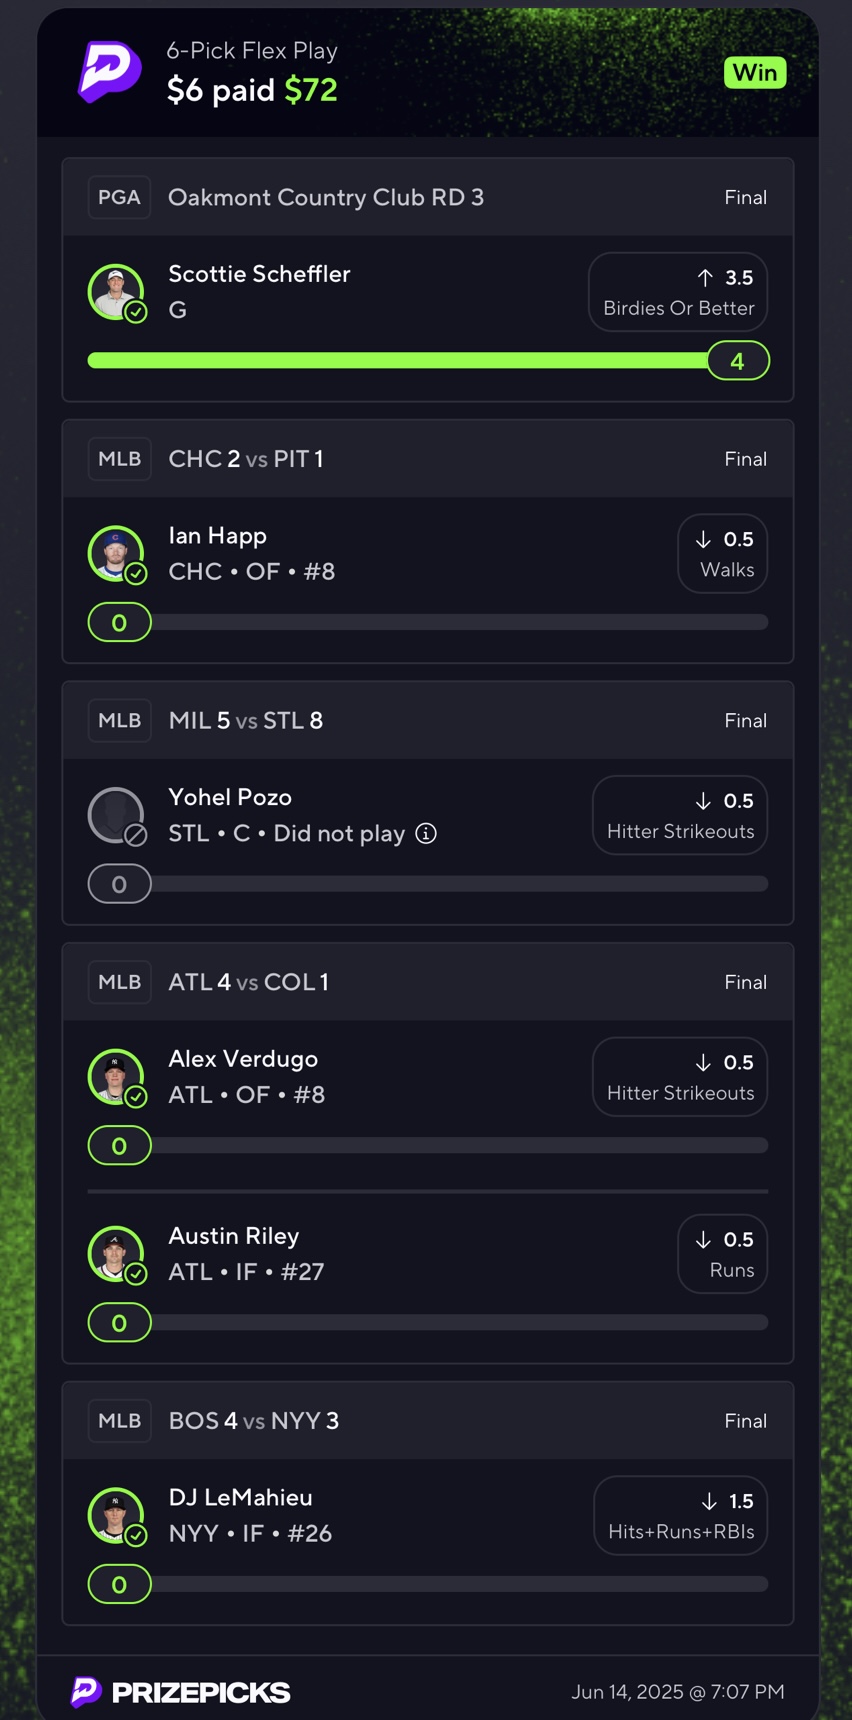Select the PGA league tag

click(119, 197)
